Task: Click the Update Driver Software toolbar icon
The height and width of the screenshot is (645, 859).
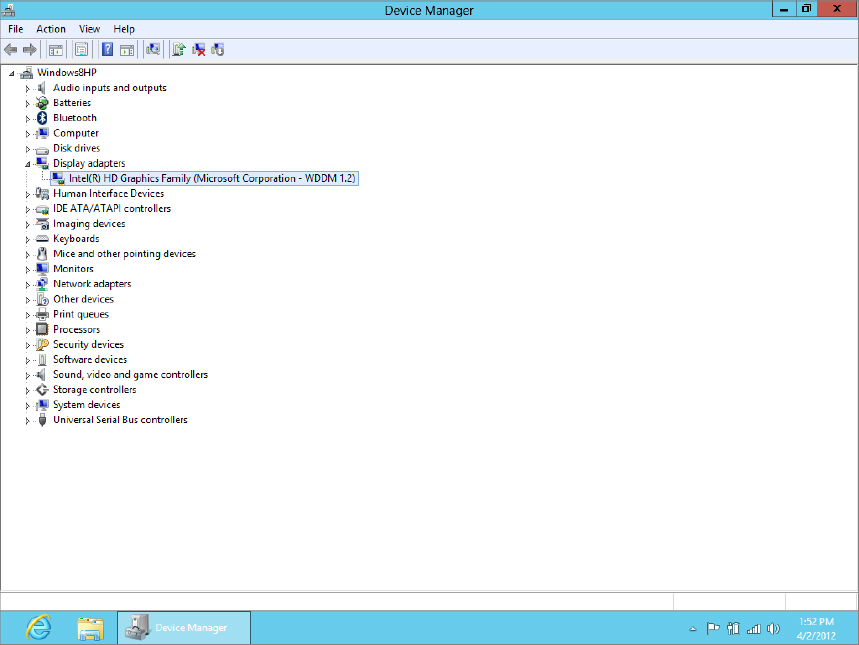Action: point(179,50)
